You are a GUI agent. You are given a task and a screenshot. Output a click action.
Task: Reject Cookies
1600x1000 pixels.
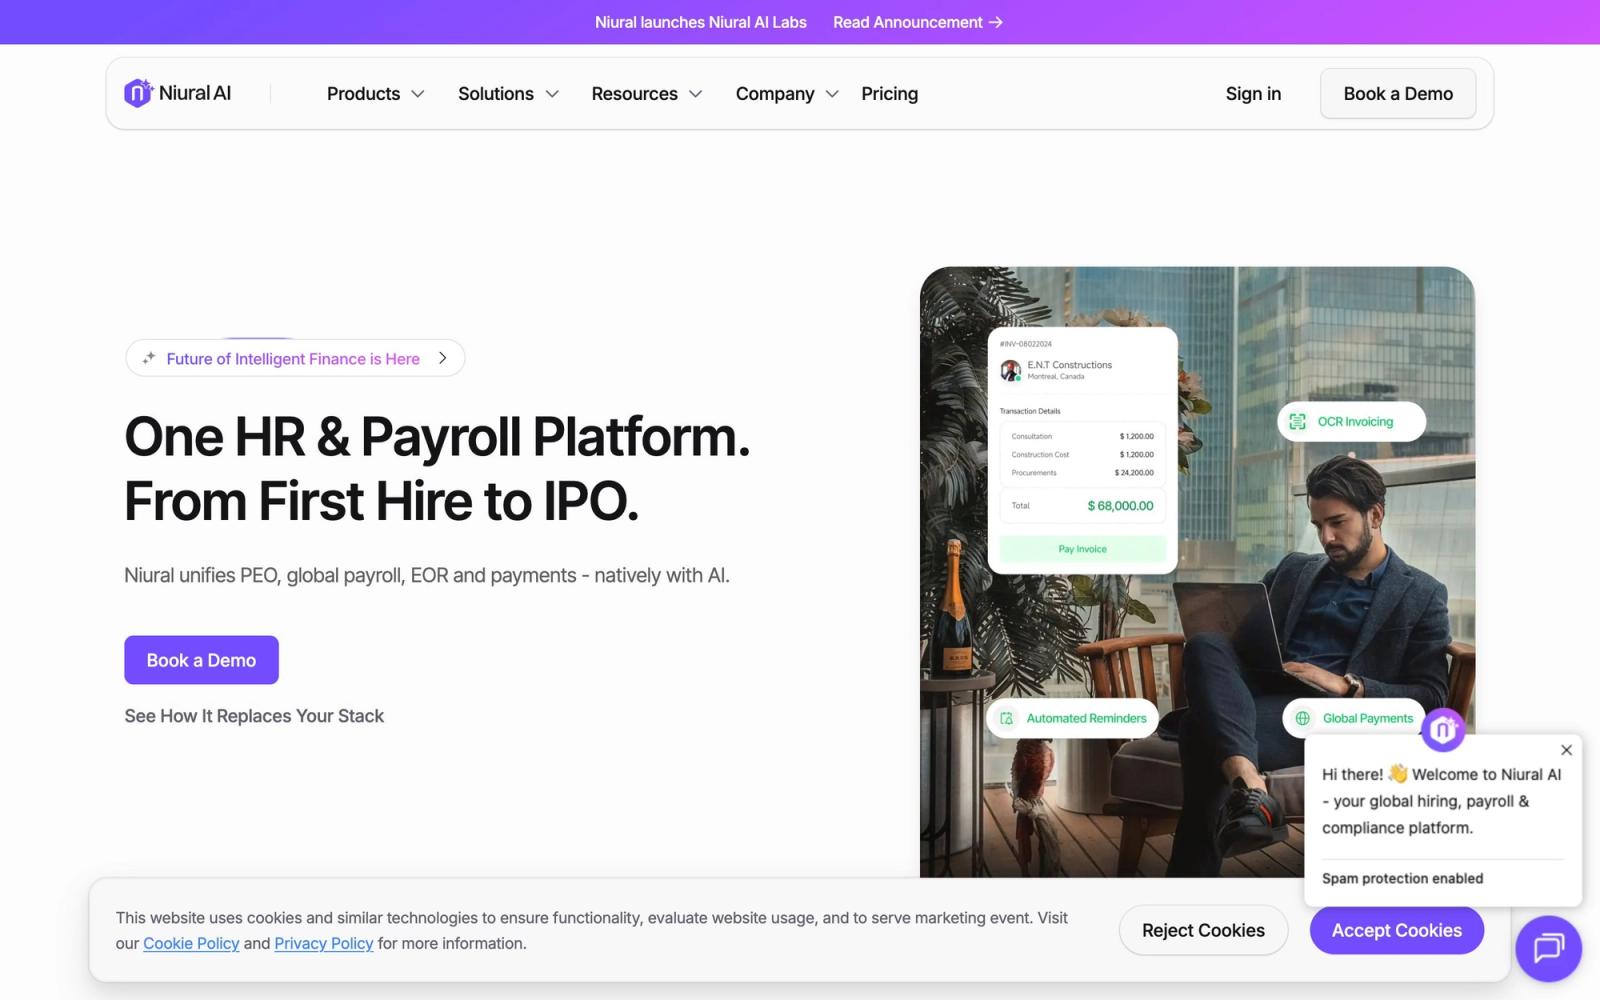tap(1203, 931)
